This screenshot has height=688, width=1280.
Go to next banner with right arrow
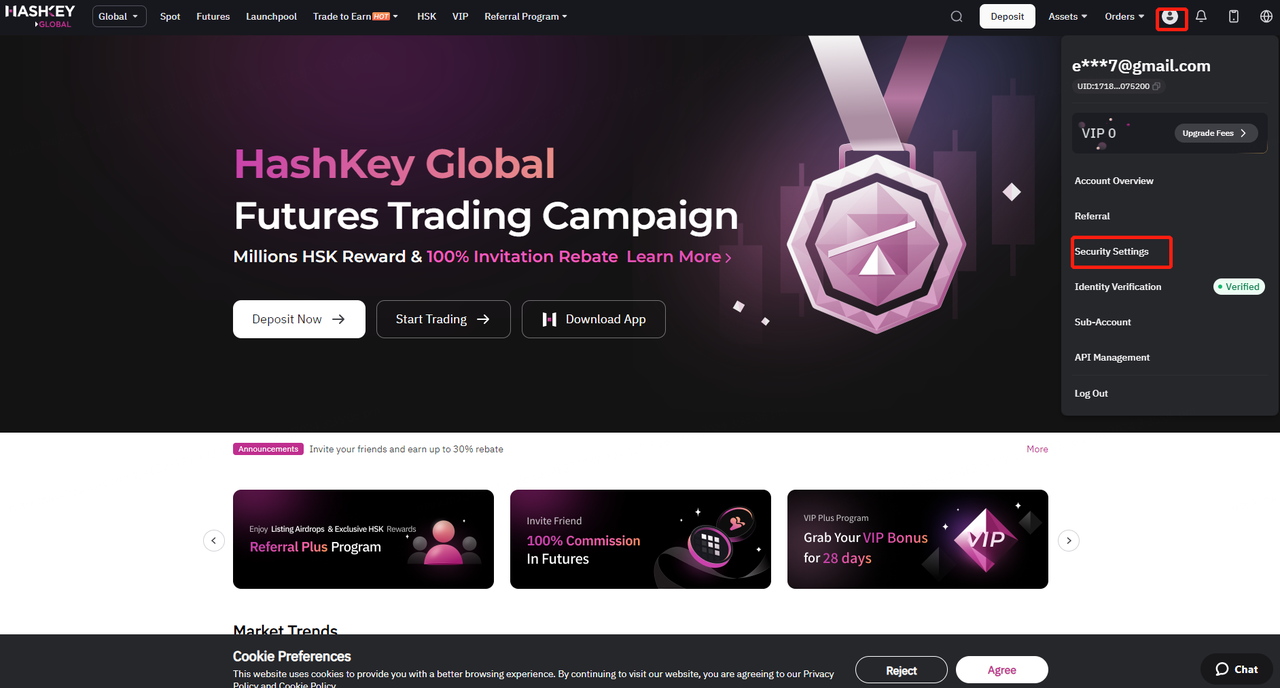point(1069,540)
